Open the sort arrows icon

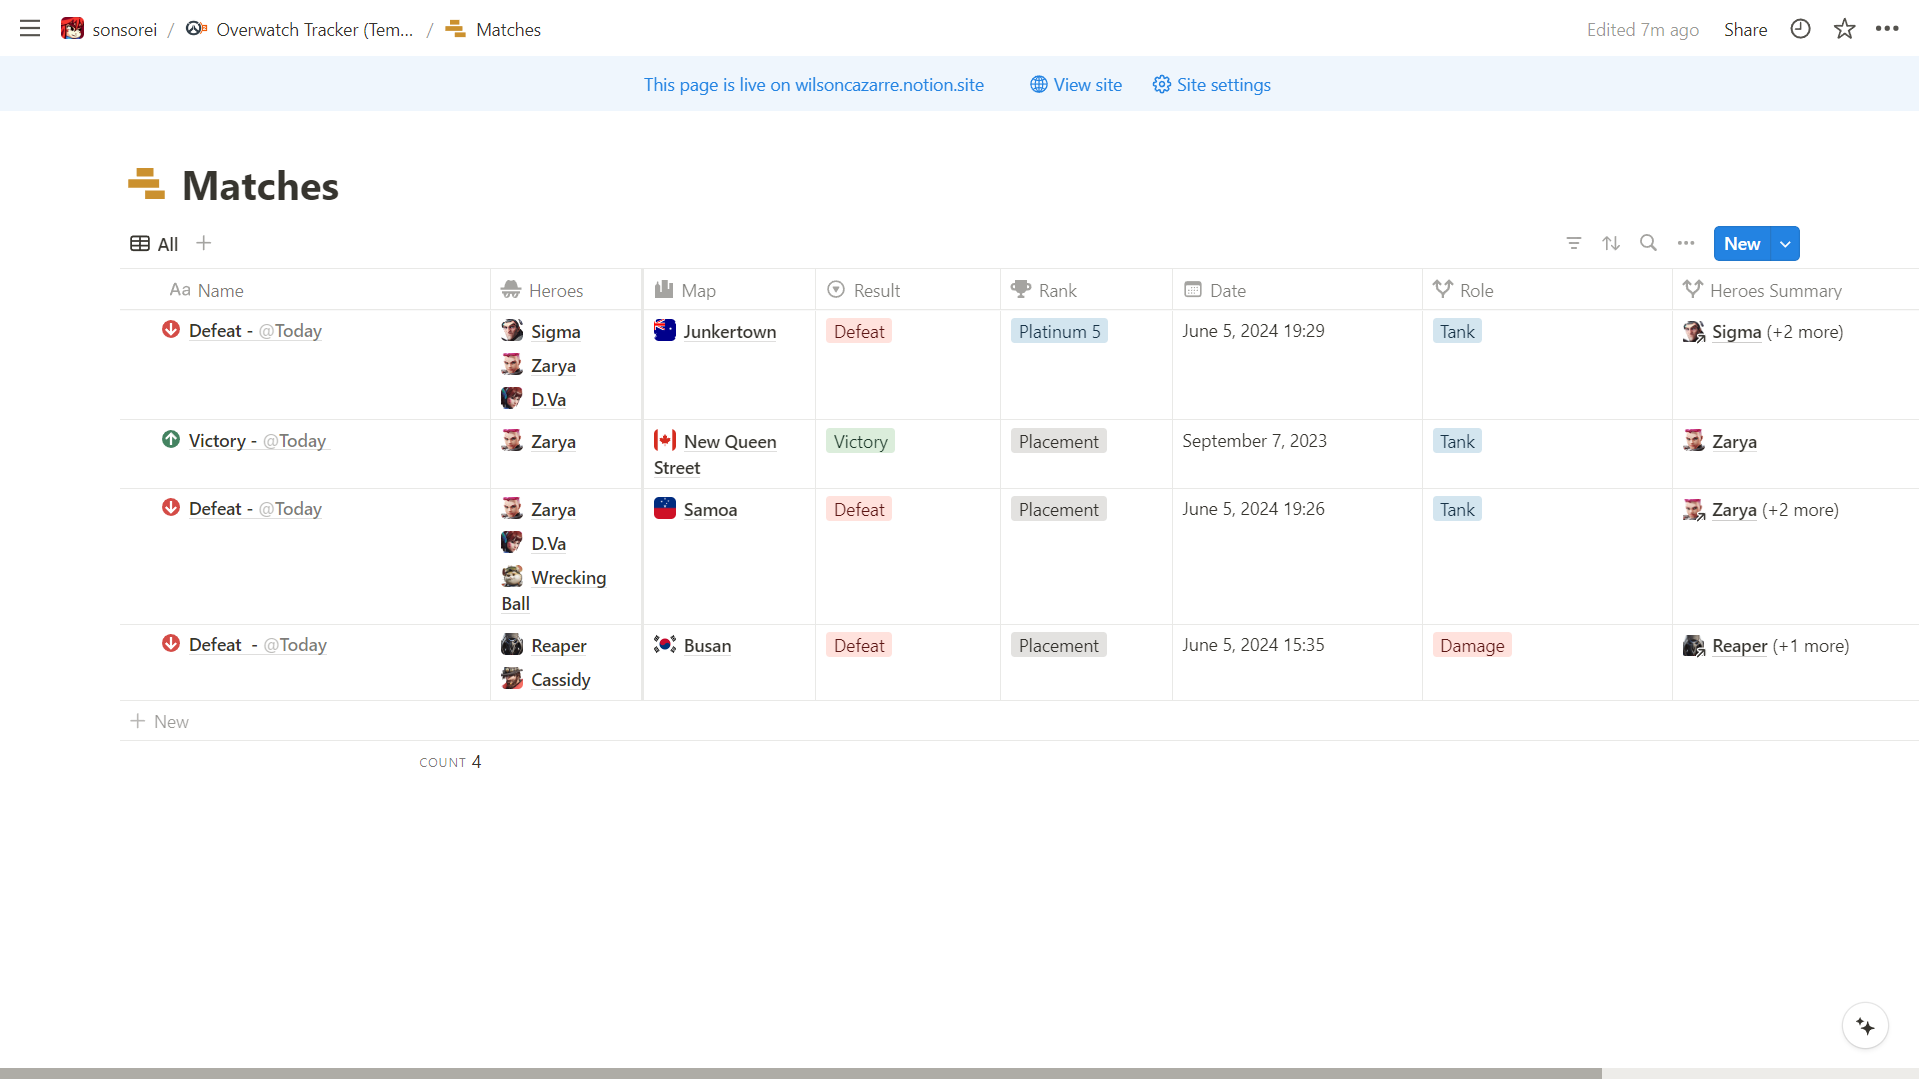[1610, 243]
